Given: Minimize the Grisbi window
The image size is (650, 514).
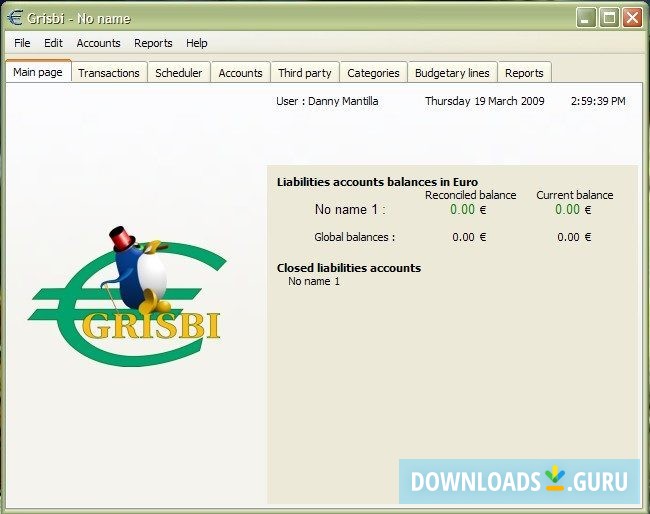Looking at the screenshot, I should (x=585, y=18).
